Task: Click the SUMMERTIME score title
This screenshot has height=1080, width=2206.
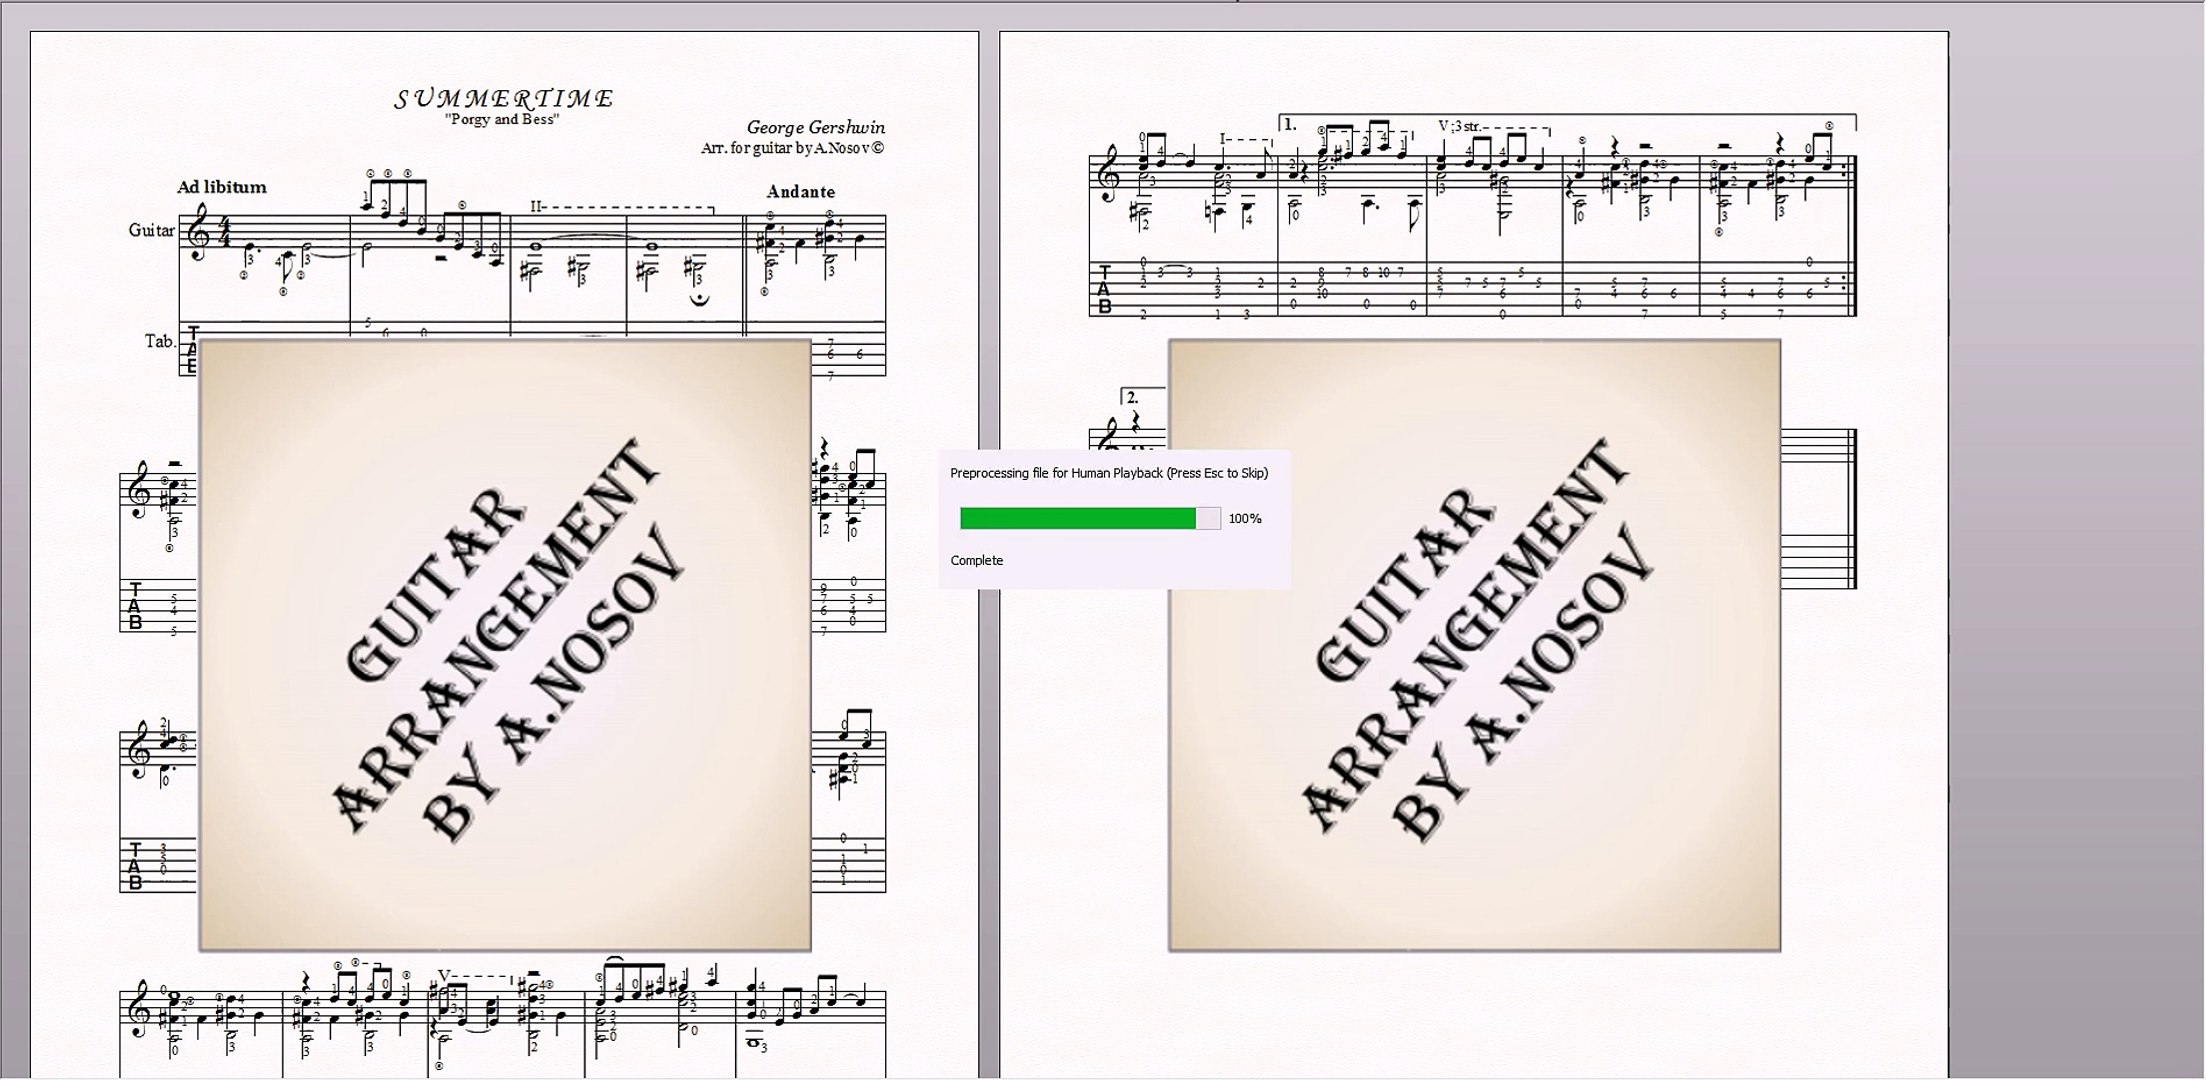Action: [504, 98]
